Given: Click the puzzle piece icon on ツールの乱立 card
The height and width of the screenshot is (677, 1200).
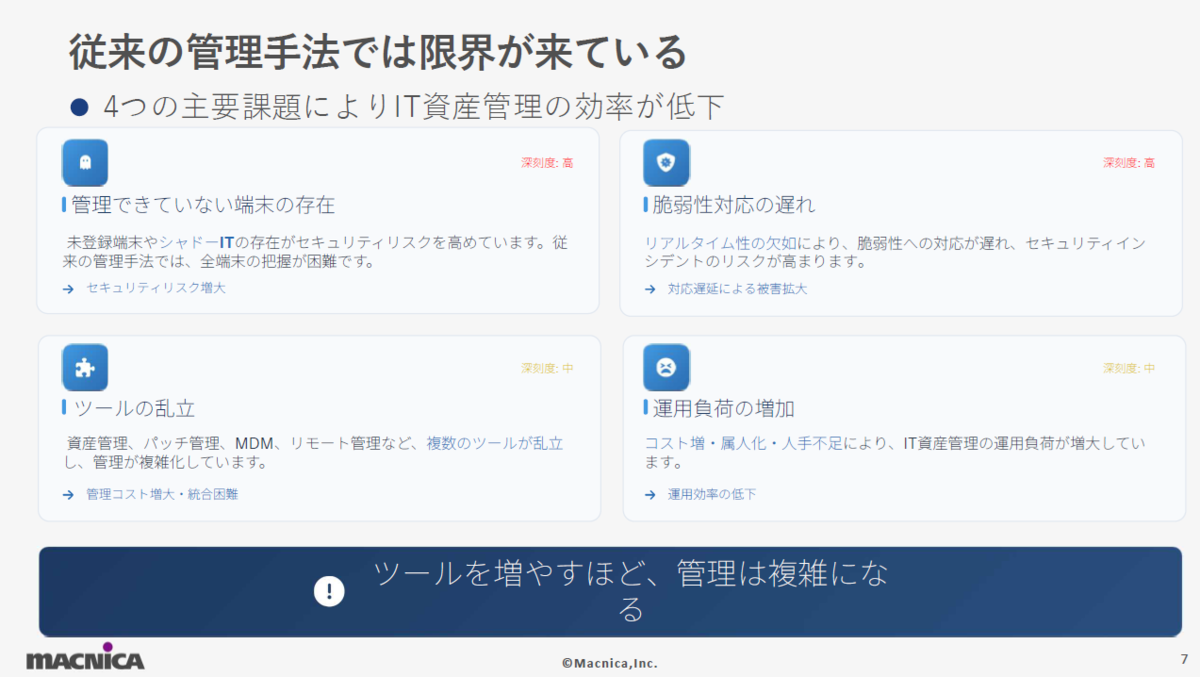Looking at the screenshot, I should [x=85, y=367].
